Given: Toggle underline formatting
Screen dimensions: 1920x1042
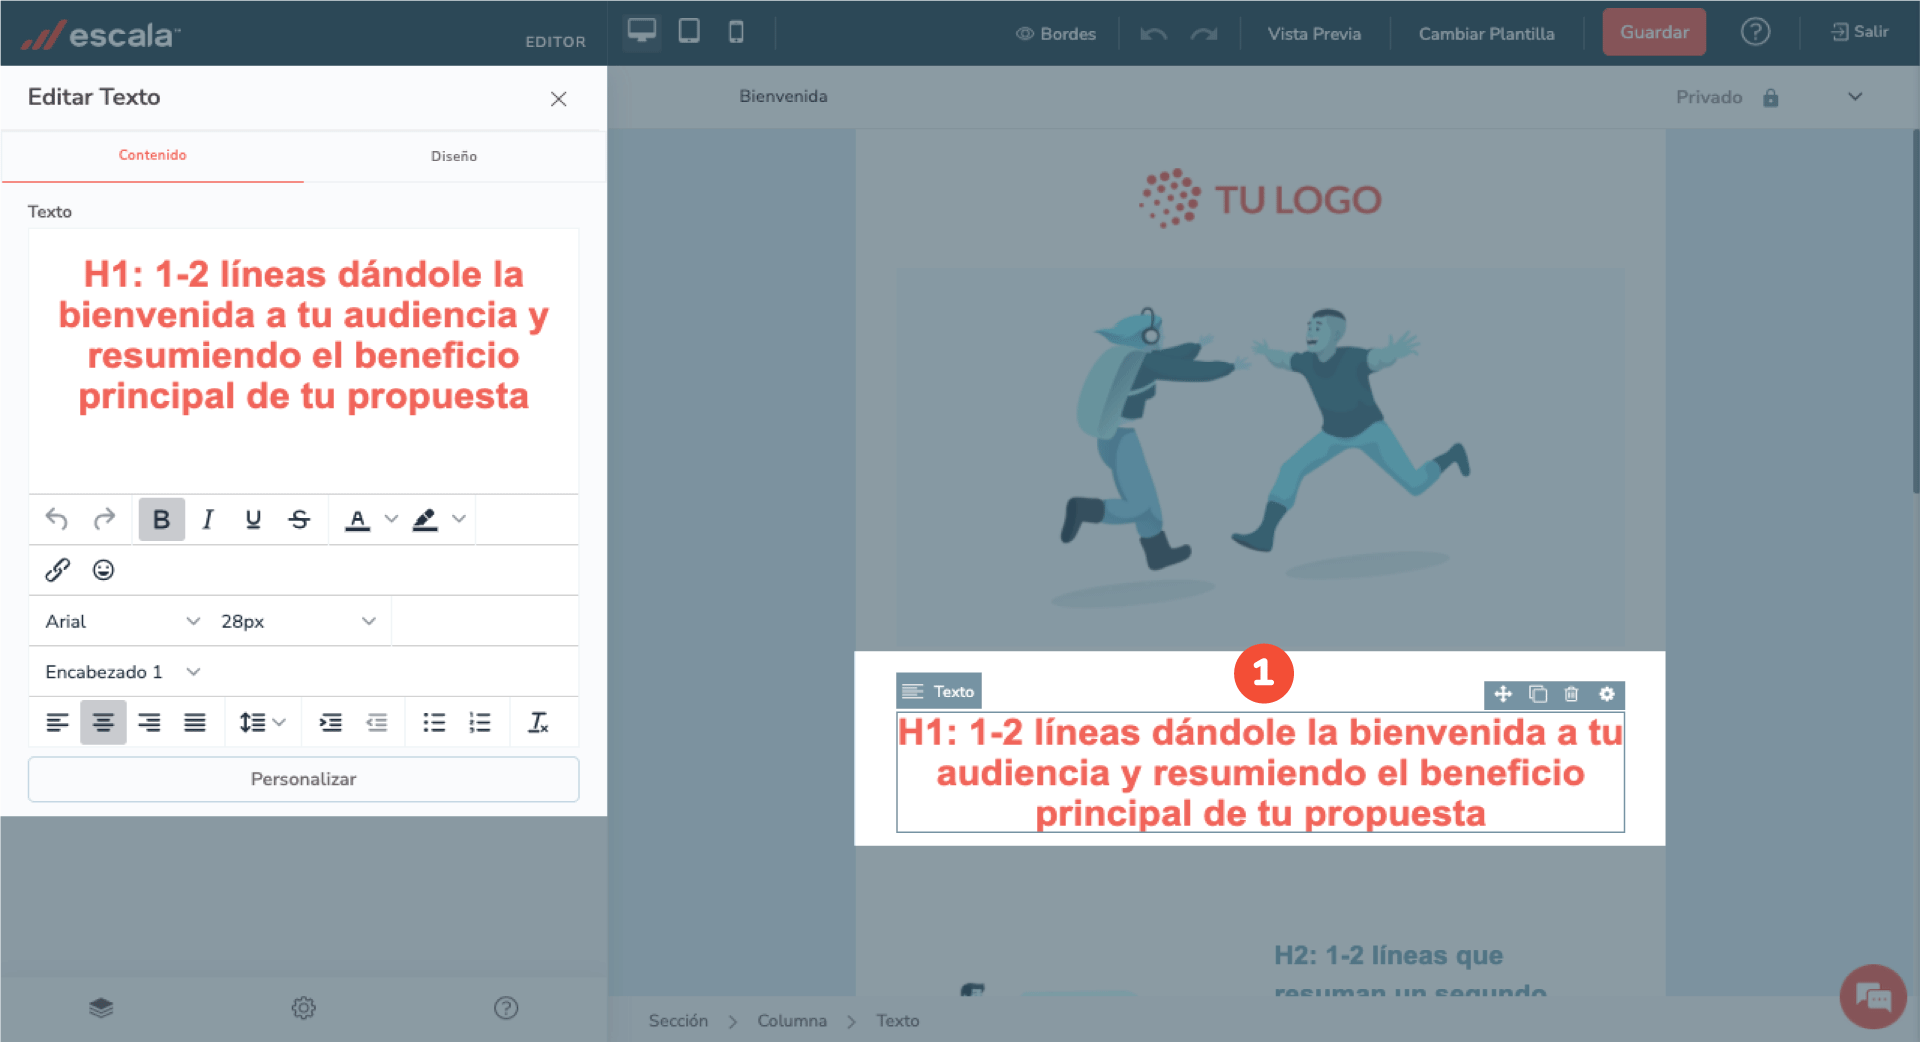Looking at the screenshot, I should [x=253, y=519].
